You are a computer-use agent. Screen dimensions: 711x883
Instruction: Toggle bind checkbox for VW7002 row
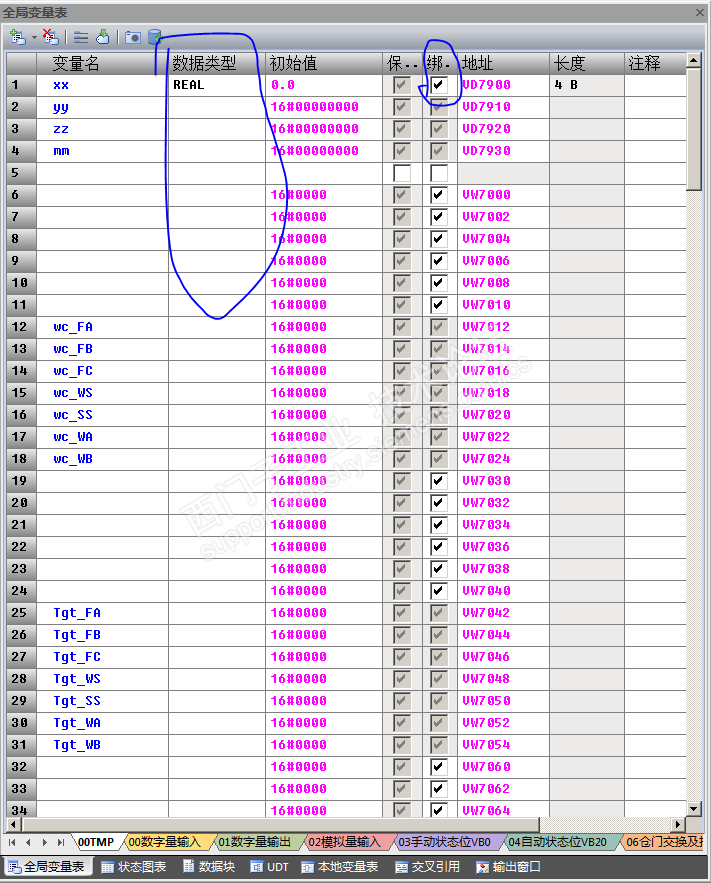(x=439, y=217)
